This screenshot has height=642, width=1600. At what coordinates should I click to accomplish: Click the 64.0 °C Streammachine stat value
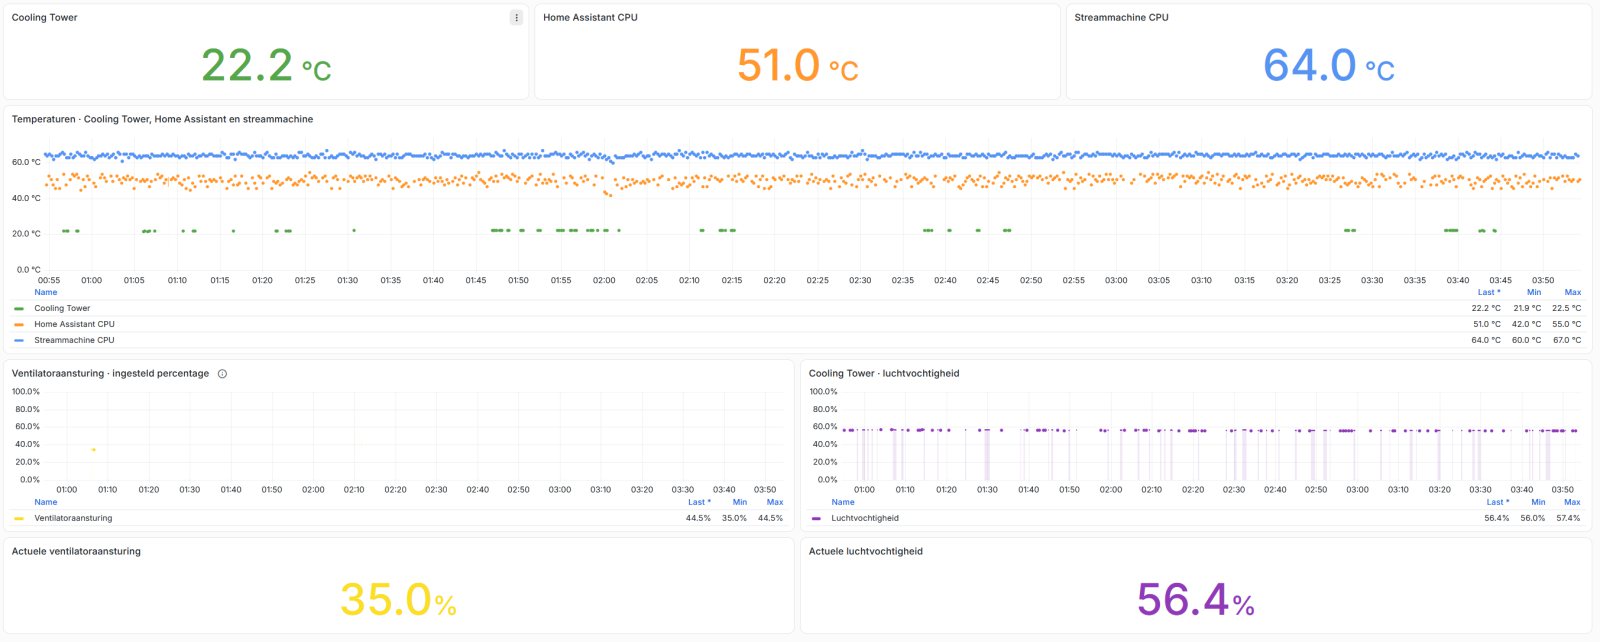click(x=1329, y=66)
